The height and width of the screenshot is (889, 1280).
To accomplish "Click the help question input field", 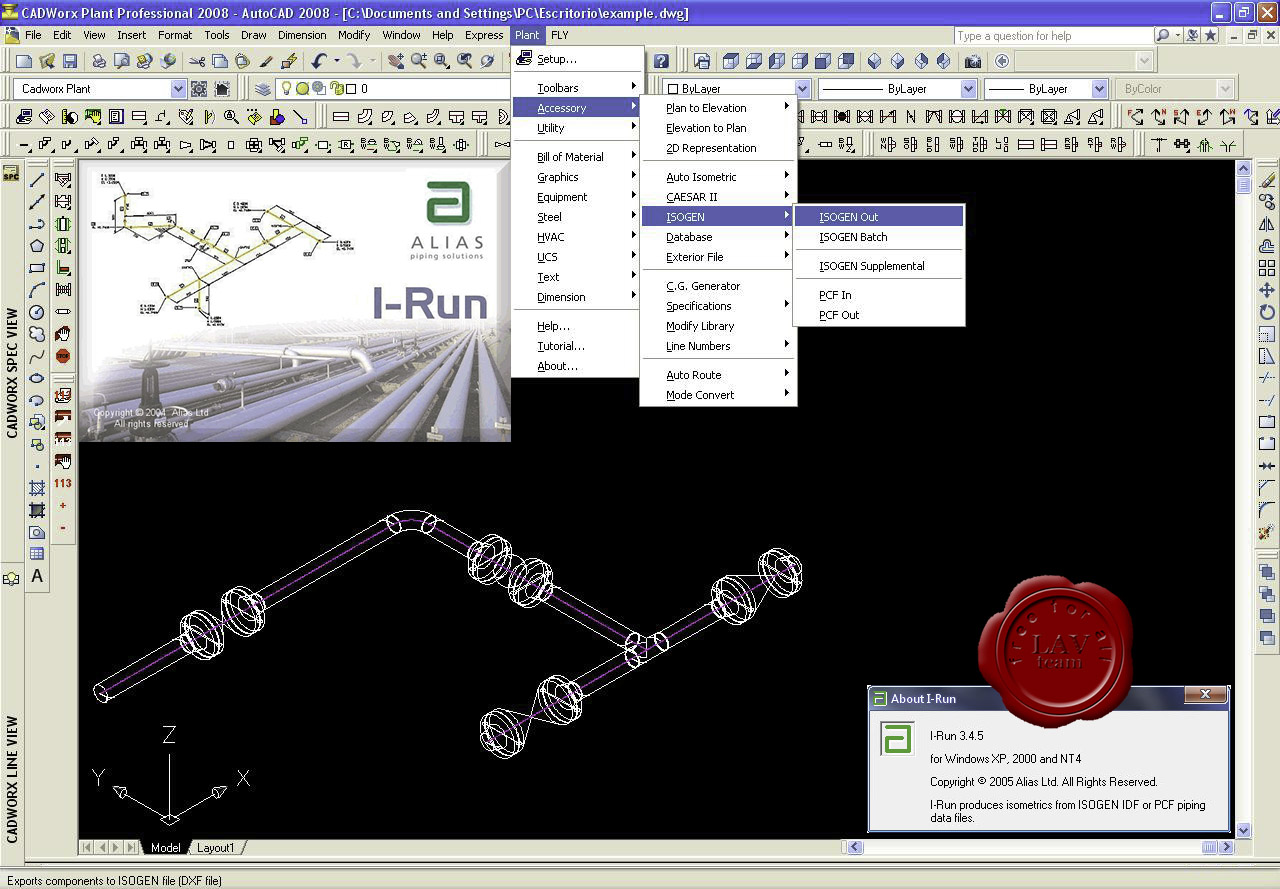I will click(x=1053, y=36).
